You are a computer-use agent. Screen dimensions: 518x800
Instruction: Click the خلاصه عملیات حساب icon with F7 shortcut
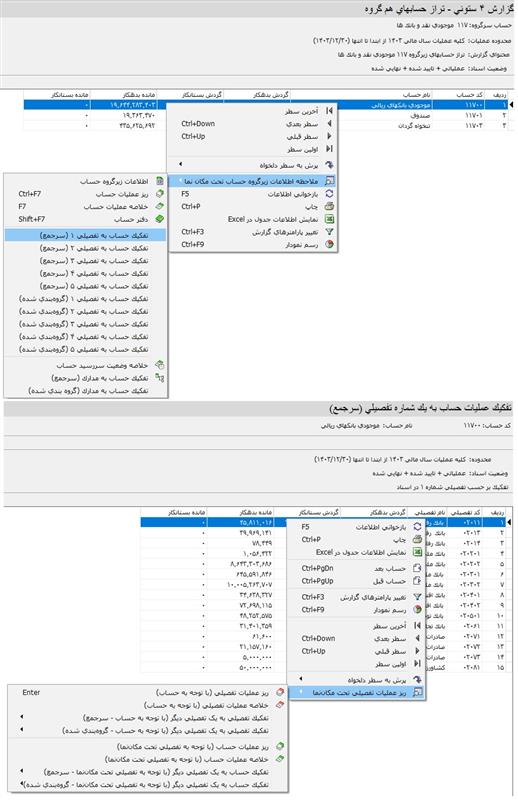pyautogui.click(x=160, y=207)
